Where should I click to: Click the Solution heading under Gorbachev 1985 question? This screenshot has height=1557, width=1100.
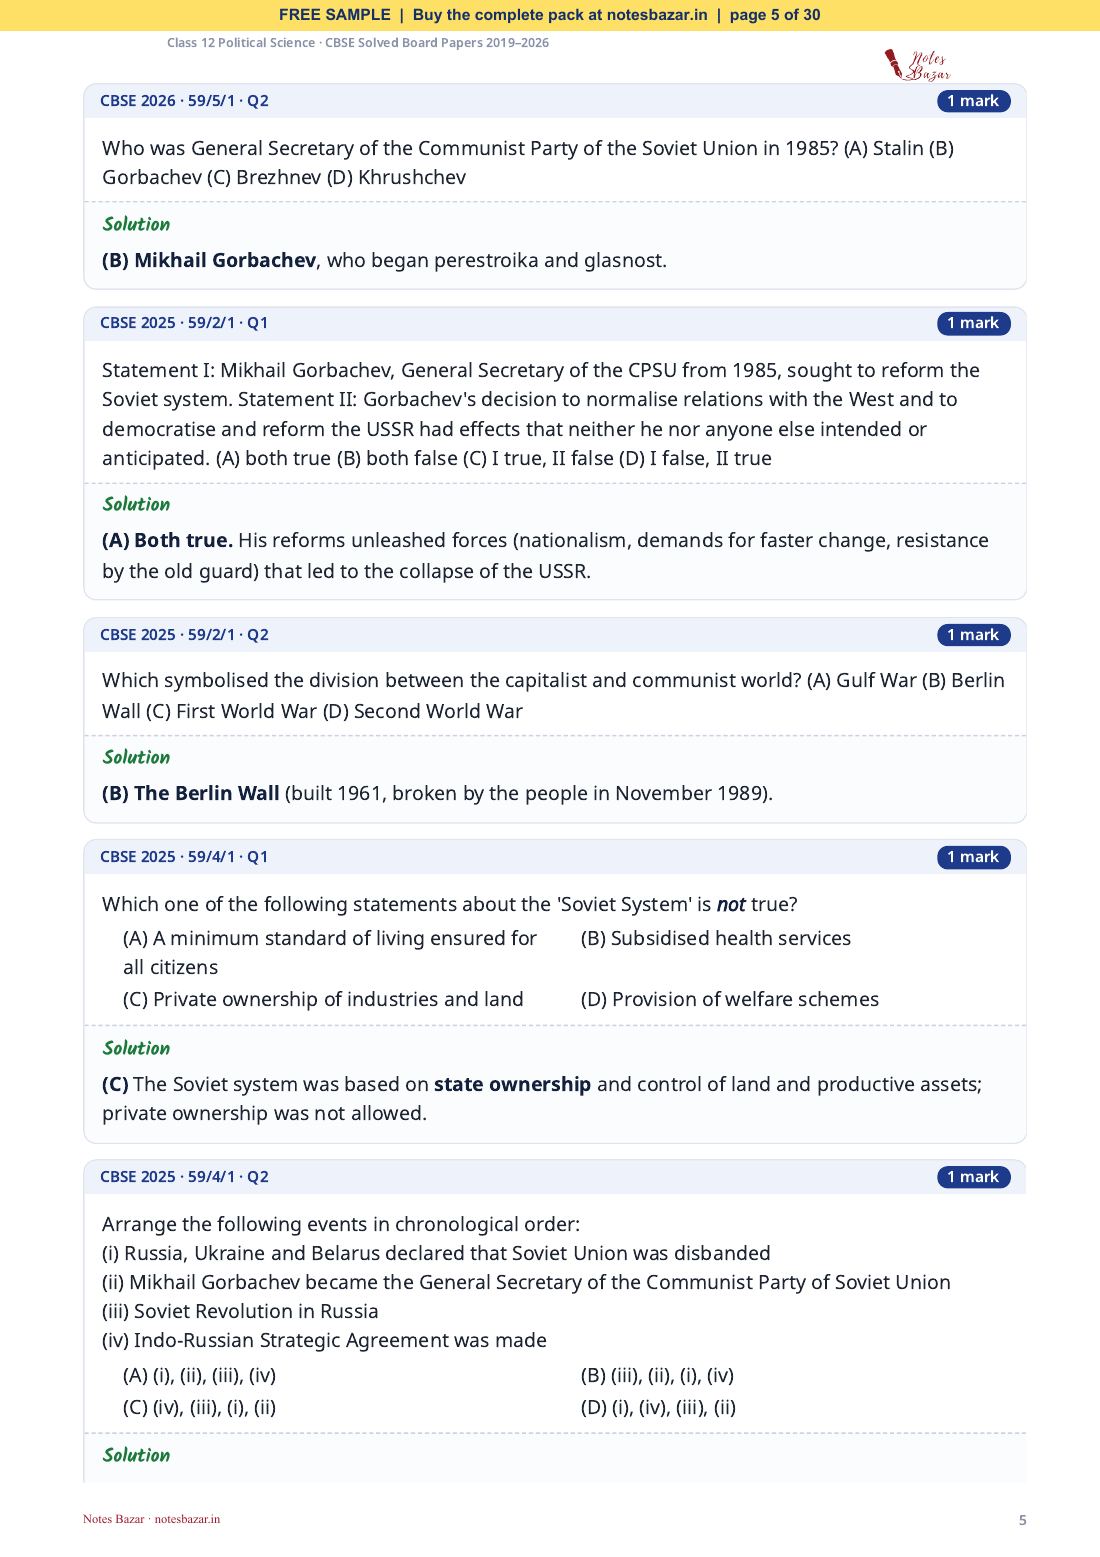tap(137, 224)
